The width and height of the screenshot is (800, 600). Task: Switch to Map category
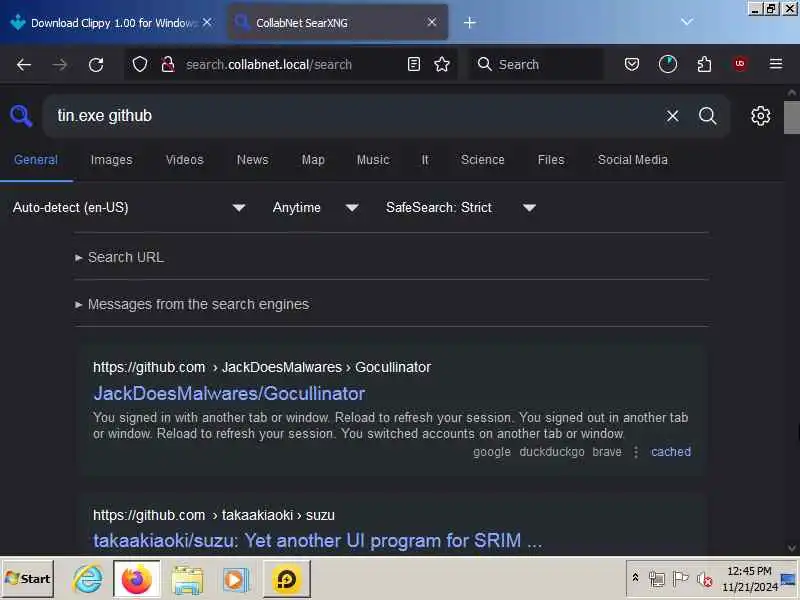point(313,160)
